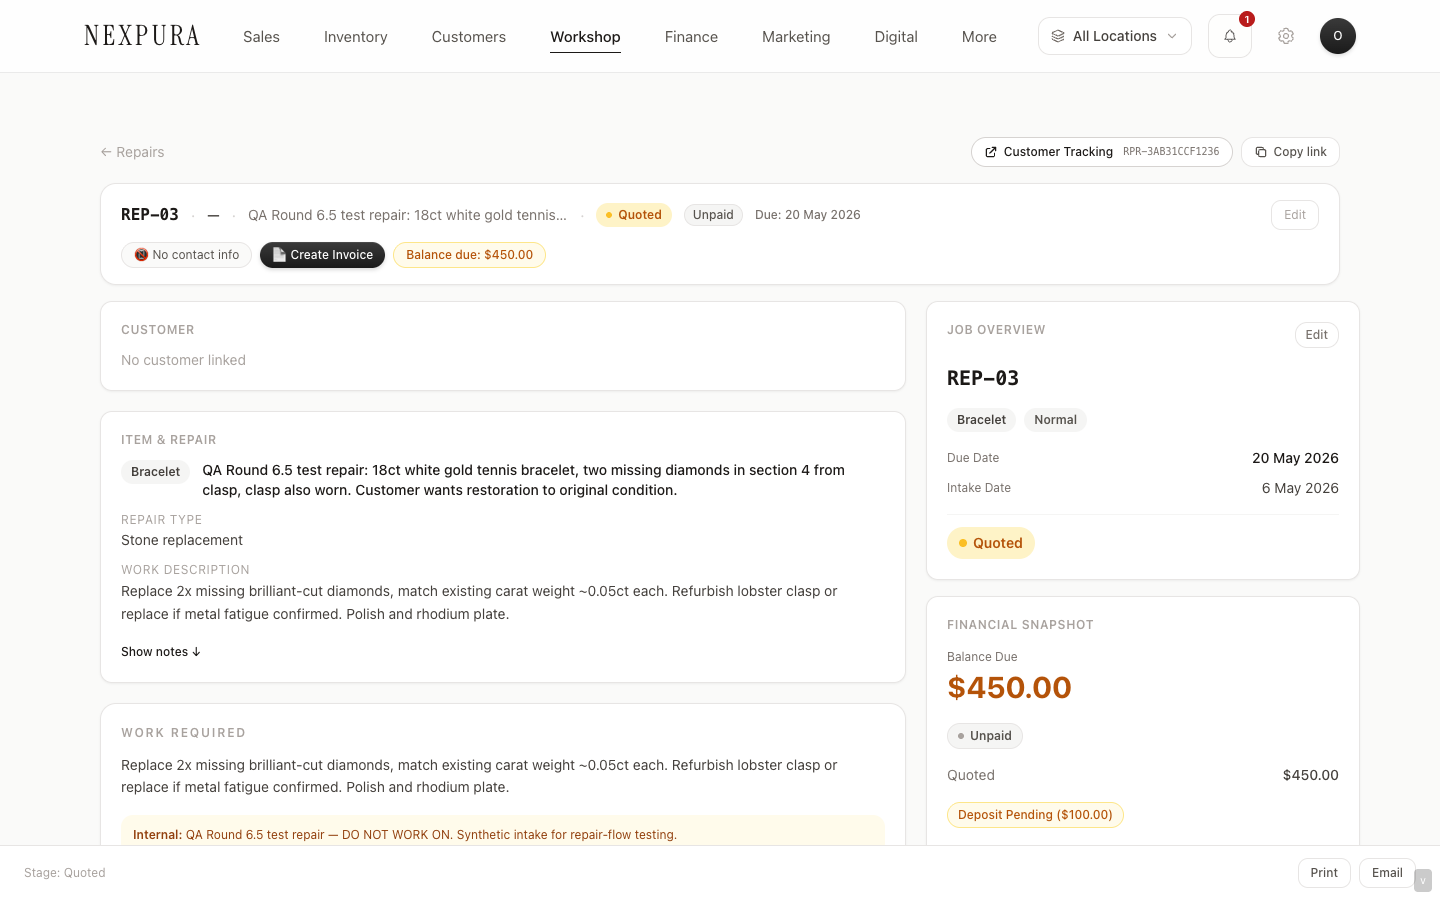This screenshot has height=900, width=1440.
Task: Click the due date 20 May 2026 value
Action: pos(1295,458)
